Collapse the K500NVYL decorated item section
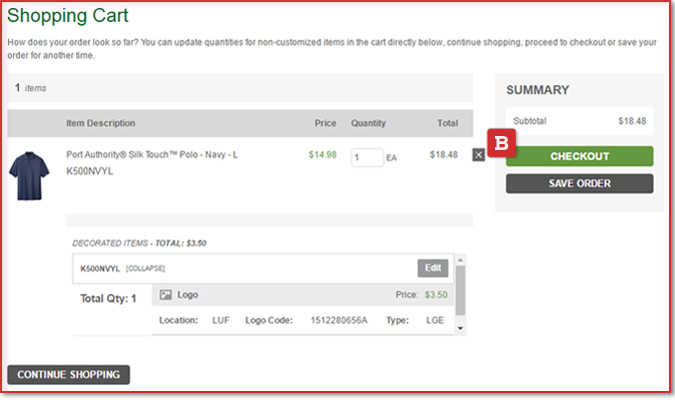Viewport: 675px width, 400px height. tap(146, 269)
